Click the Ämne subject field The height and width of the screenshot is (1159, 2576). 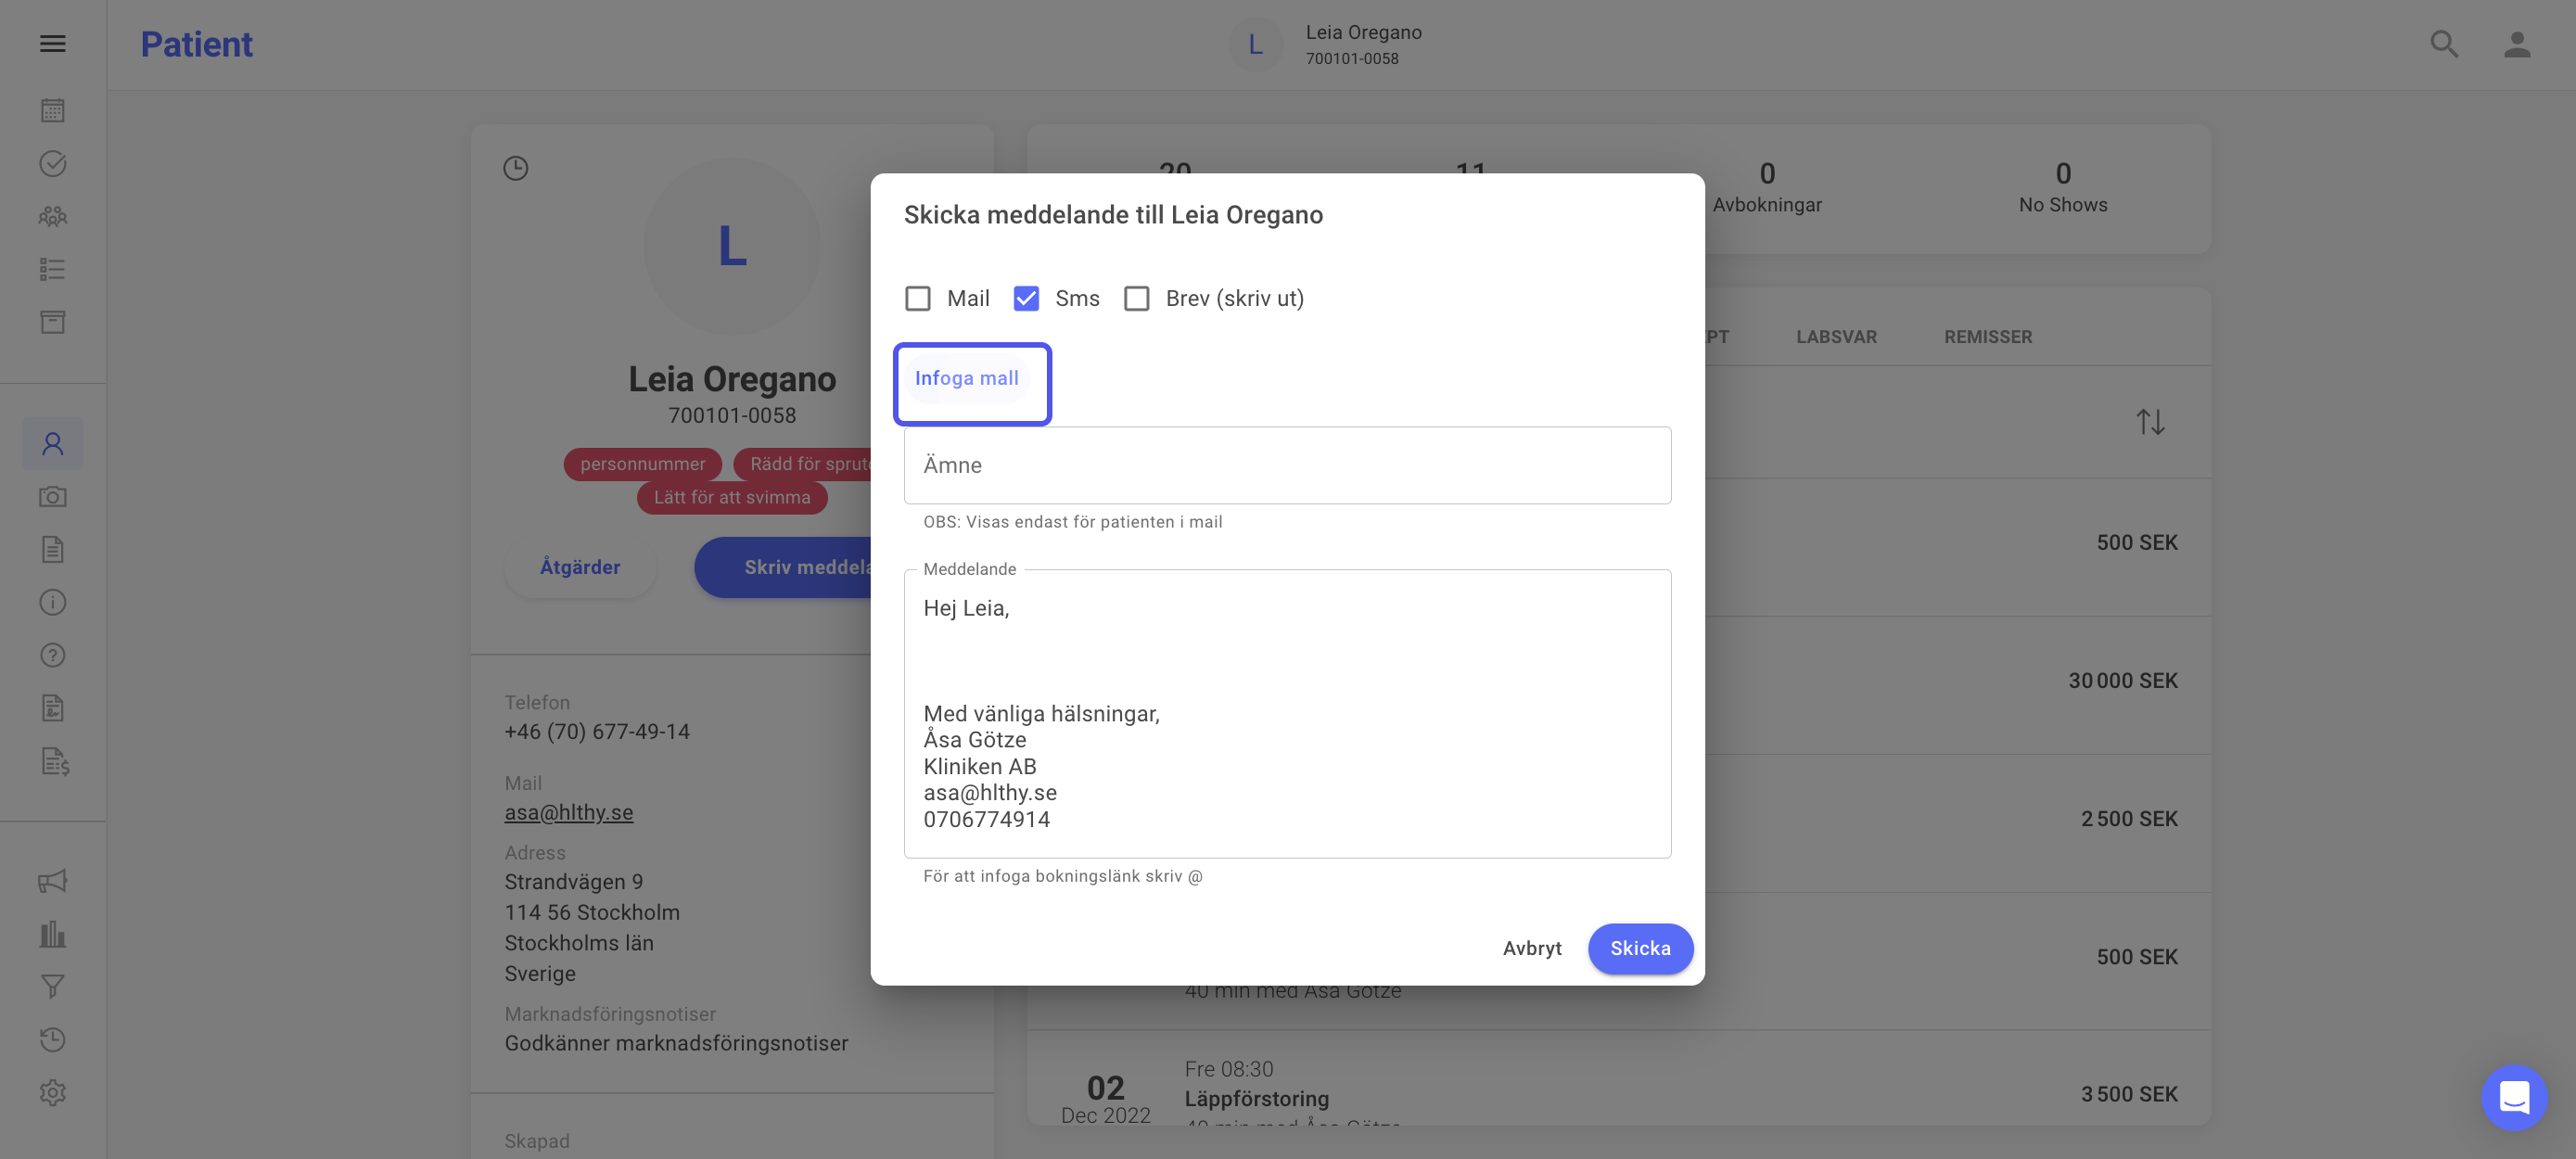(1287, 466)
